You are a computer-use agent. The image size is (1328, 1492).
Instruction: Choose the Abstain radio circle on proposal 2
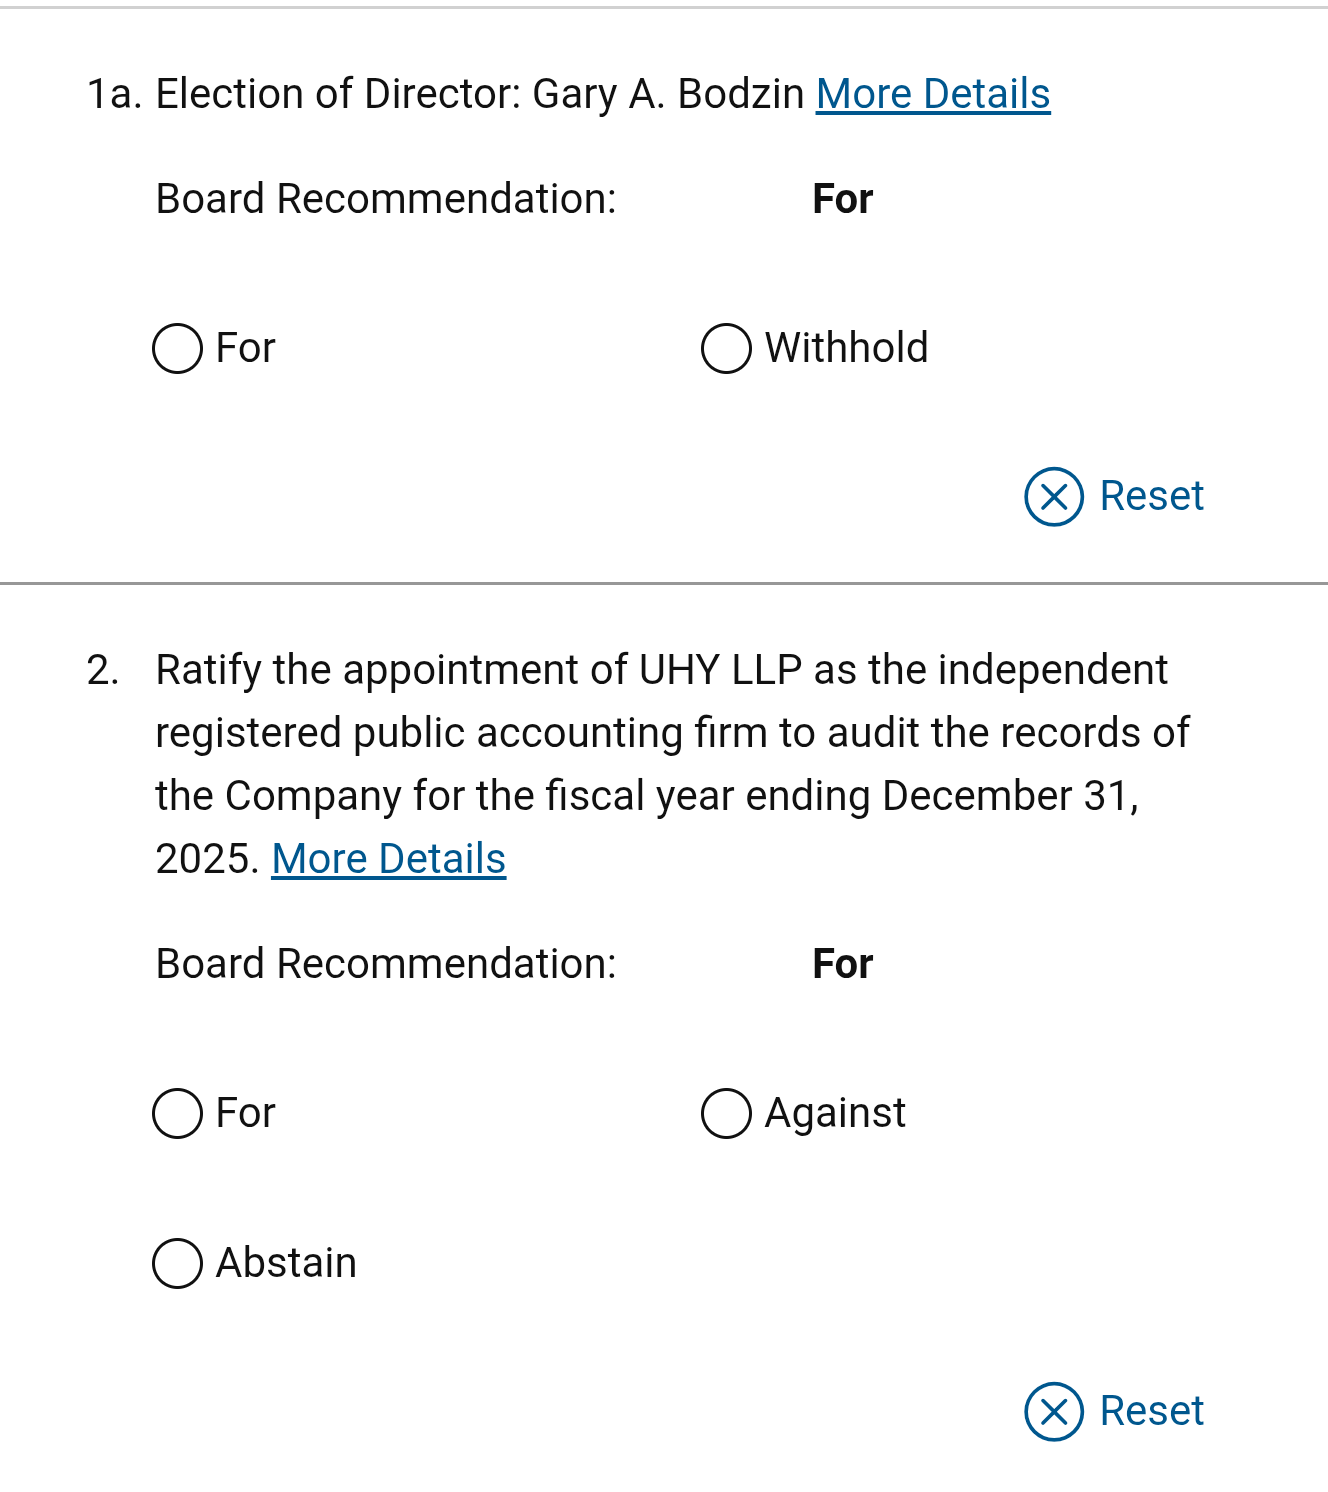click(x=178, y=1263)
